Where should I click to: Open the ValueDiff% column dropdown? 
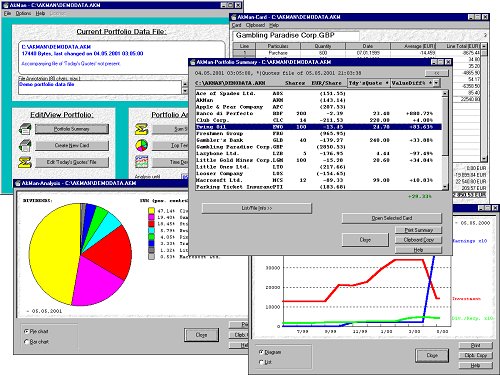point(436,83)
